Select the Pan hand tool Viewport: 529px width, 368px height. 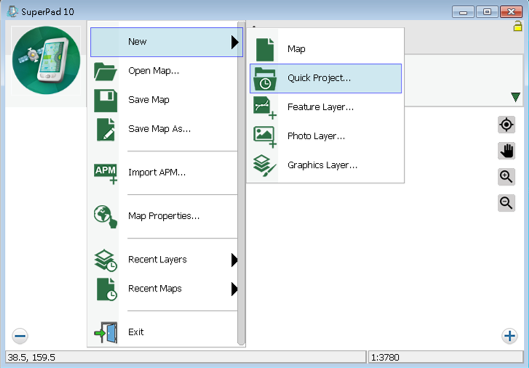(x=506, y=151)
